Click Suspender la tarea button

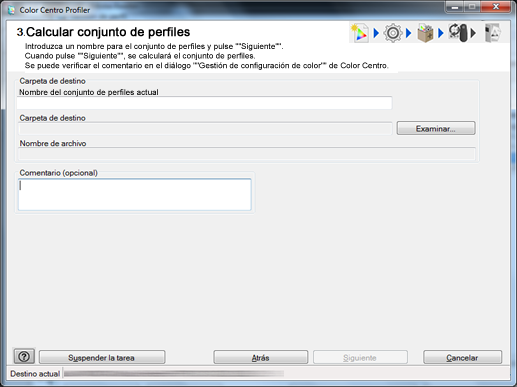[102, 357]
